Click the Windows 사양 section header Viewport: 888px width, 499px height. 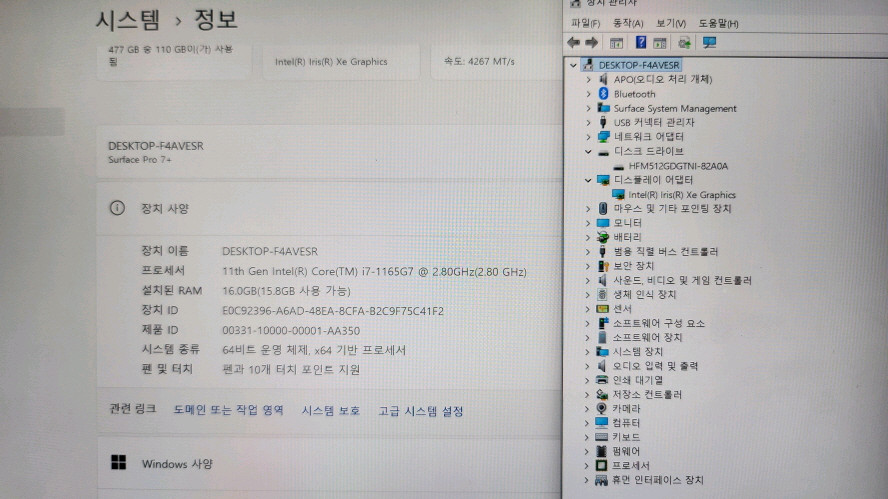tap(328, 463)
